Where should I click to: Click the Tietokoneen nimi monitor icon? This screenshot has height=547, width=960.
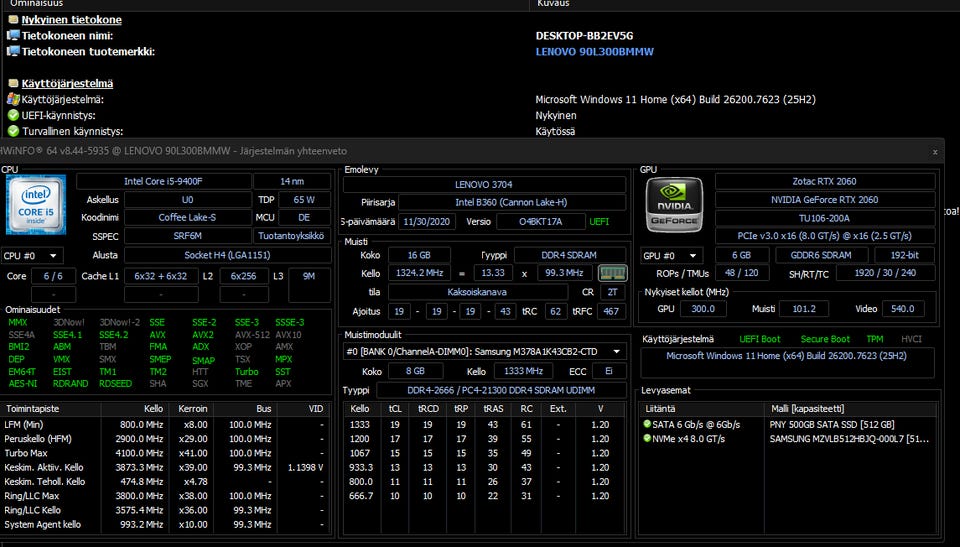(x=13, y=36)
